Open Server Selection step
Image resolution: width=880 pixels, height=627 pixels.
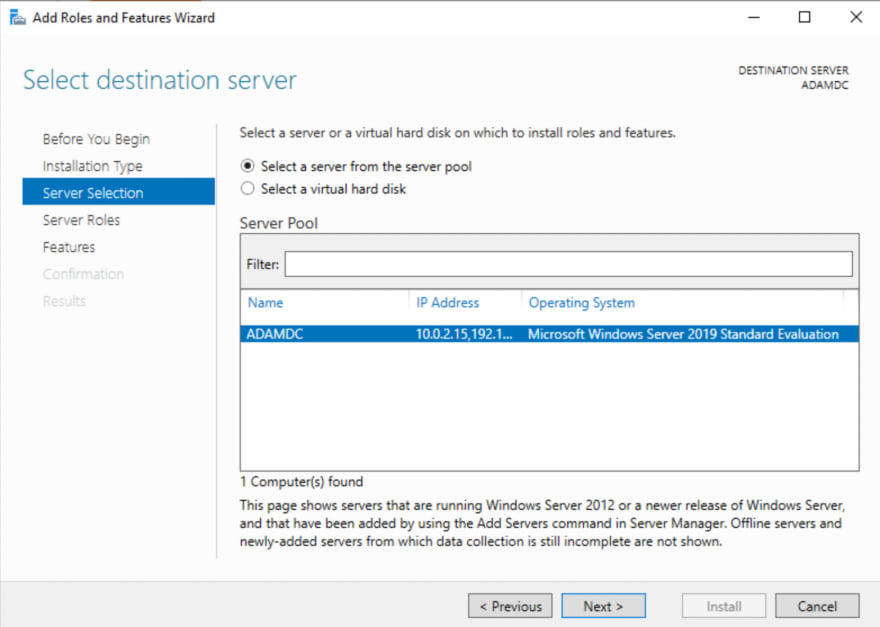click(x=118, y=192)
